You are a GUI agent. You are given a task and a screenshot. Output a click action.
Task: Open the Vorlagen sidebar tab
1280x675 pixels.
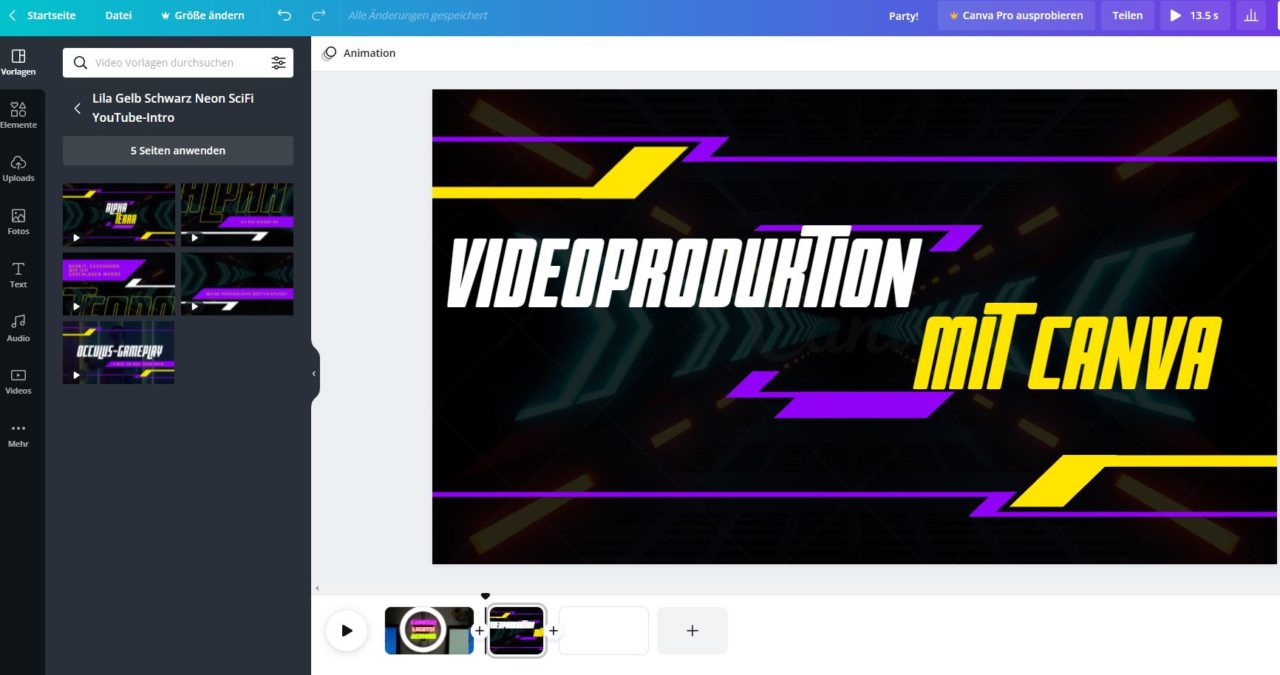pos(18,62)
